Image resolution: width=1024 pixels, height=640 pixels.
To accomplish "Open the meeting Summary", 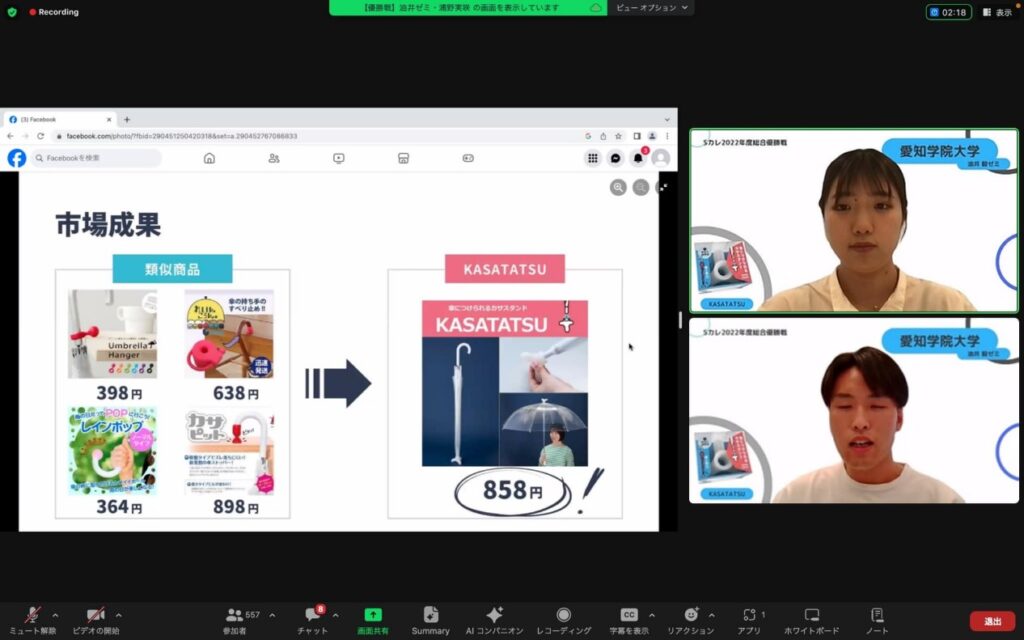I will point(430,620).
